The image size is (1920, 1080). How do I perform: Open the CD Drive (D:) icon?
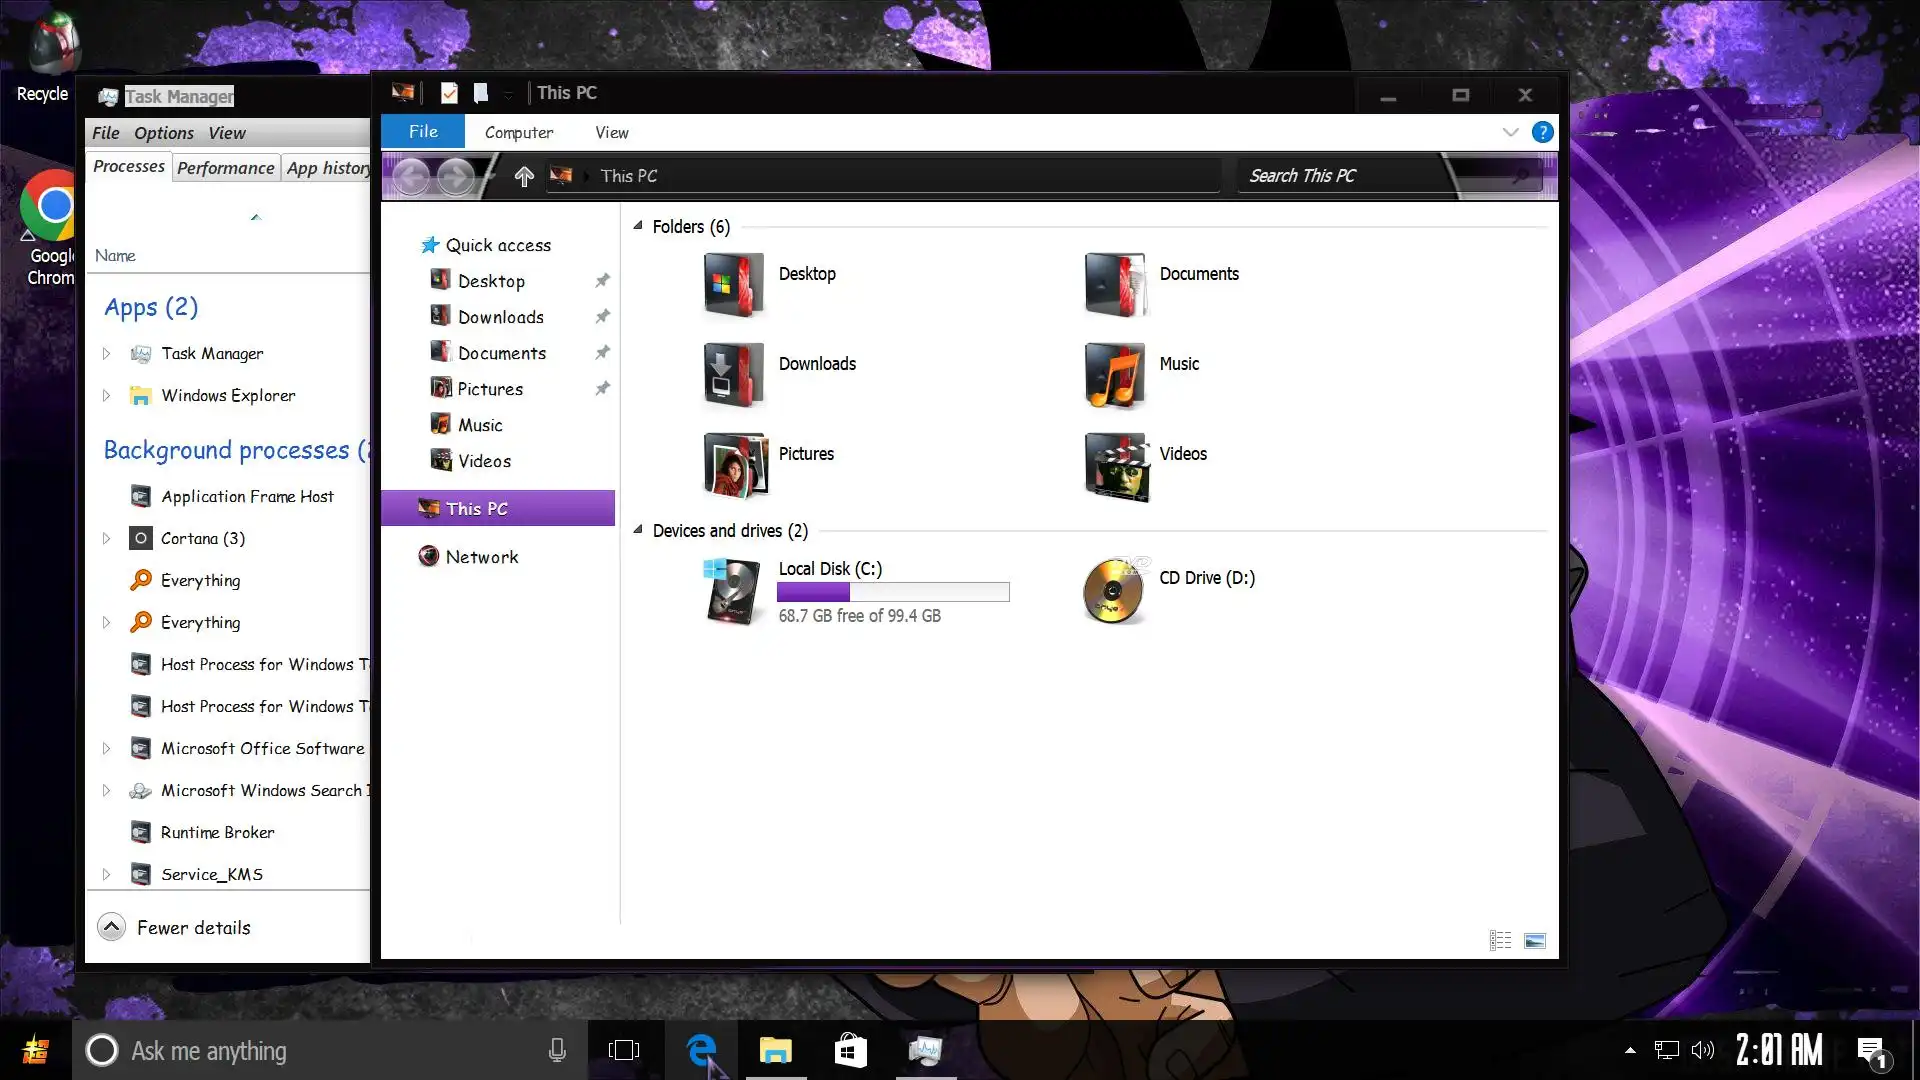1114,590
